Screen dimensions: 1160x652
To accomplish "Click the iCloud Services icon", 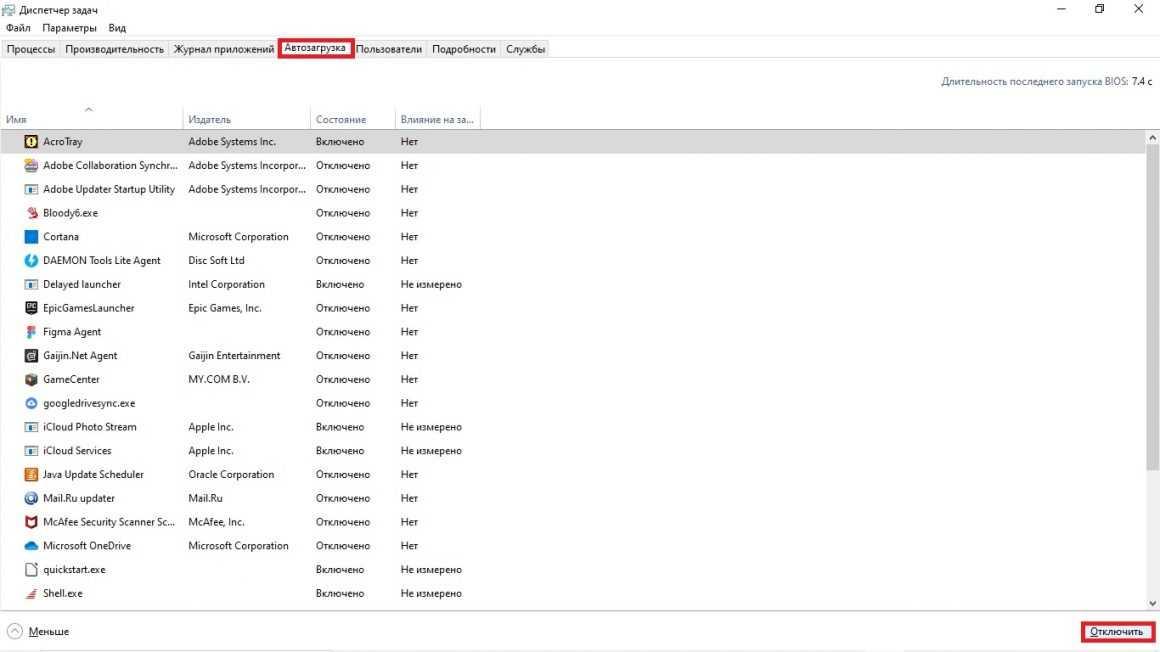I will 31,450.
